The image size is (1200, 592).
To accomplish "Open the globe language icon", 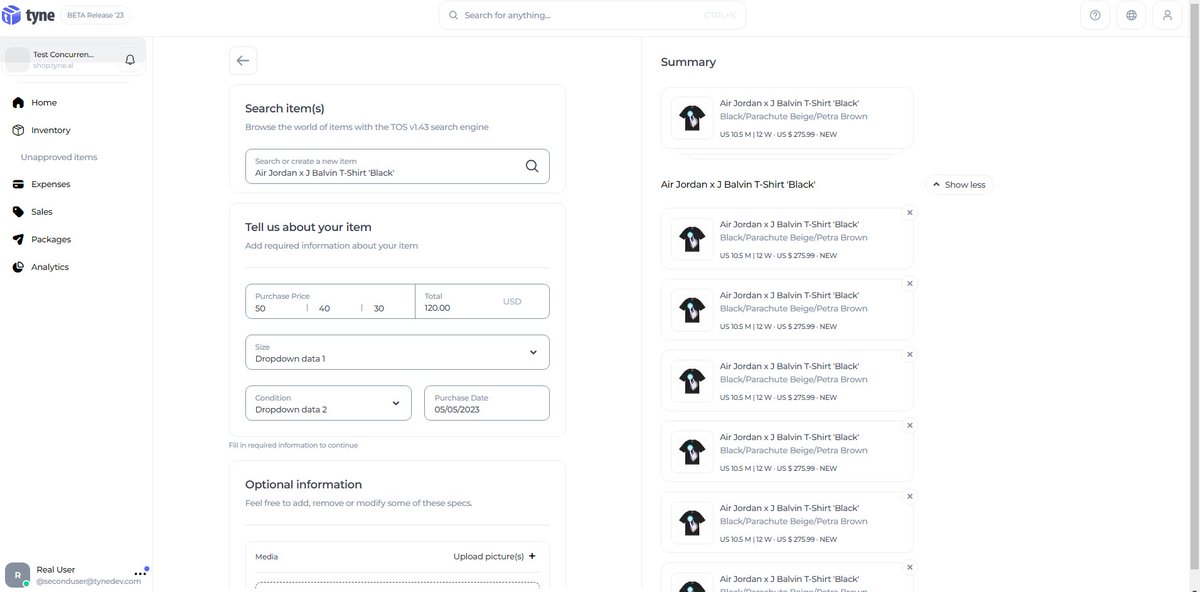I will pos(1131,15).
